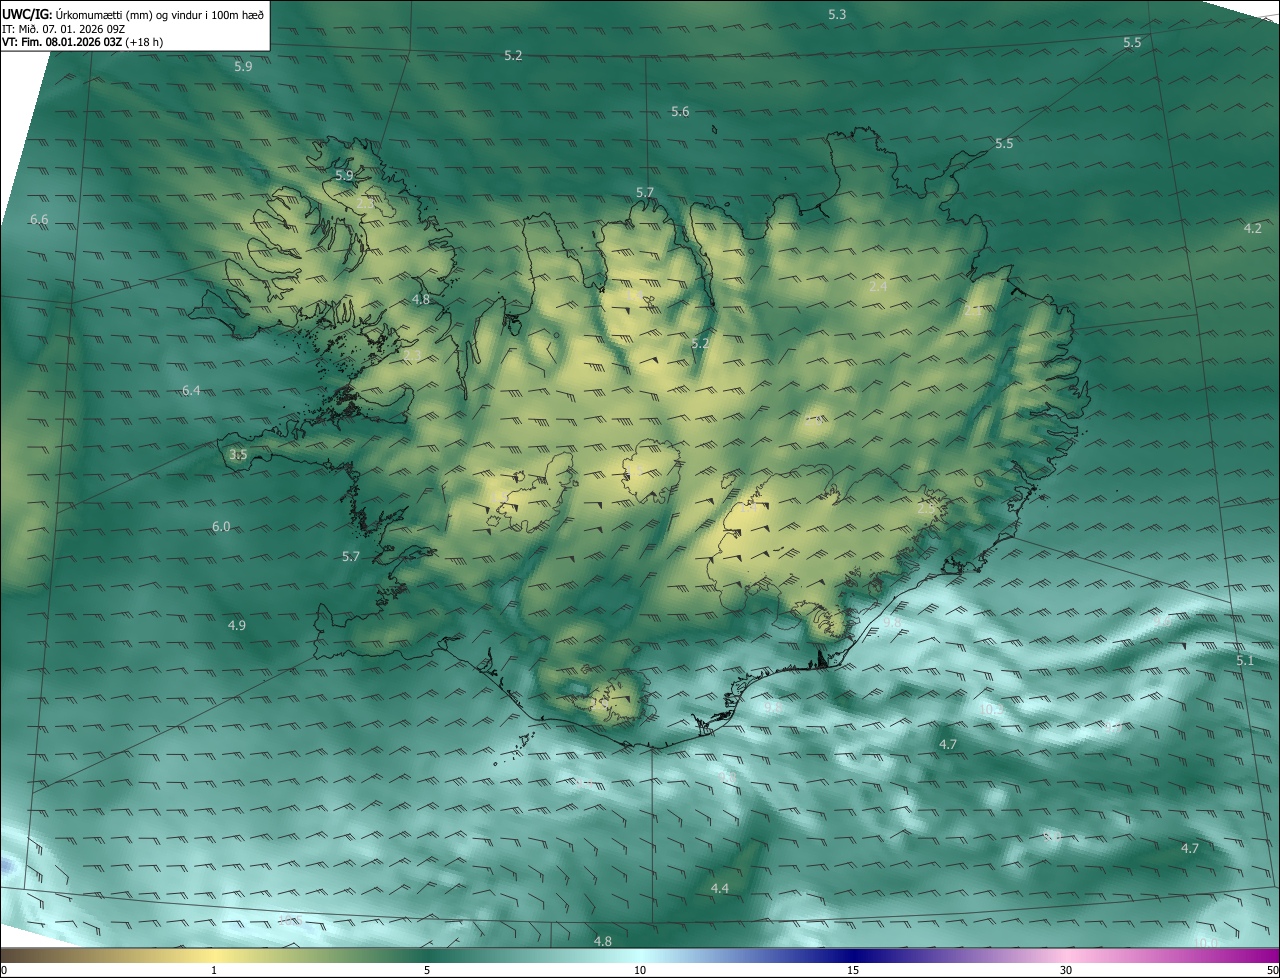
Task: Click the 2.4 value label
Action: (x=878, y=287)
